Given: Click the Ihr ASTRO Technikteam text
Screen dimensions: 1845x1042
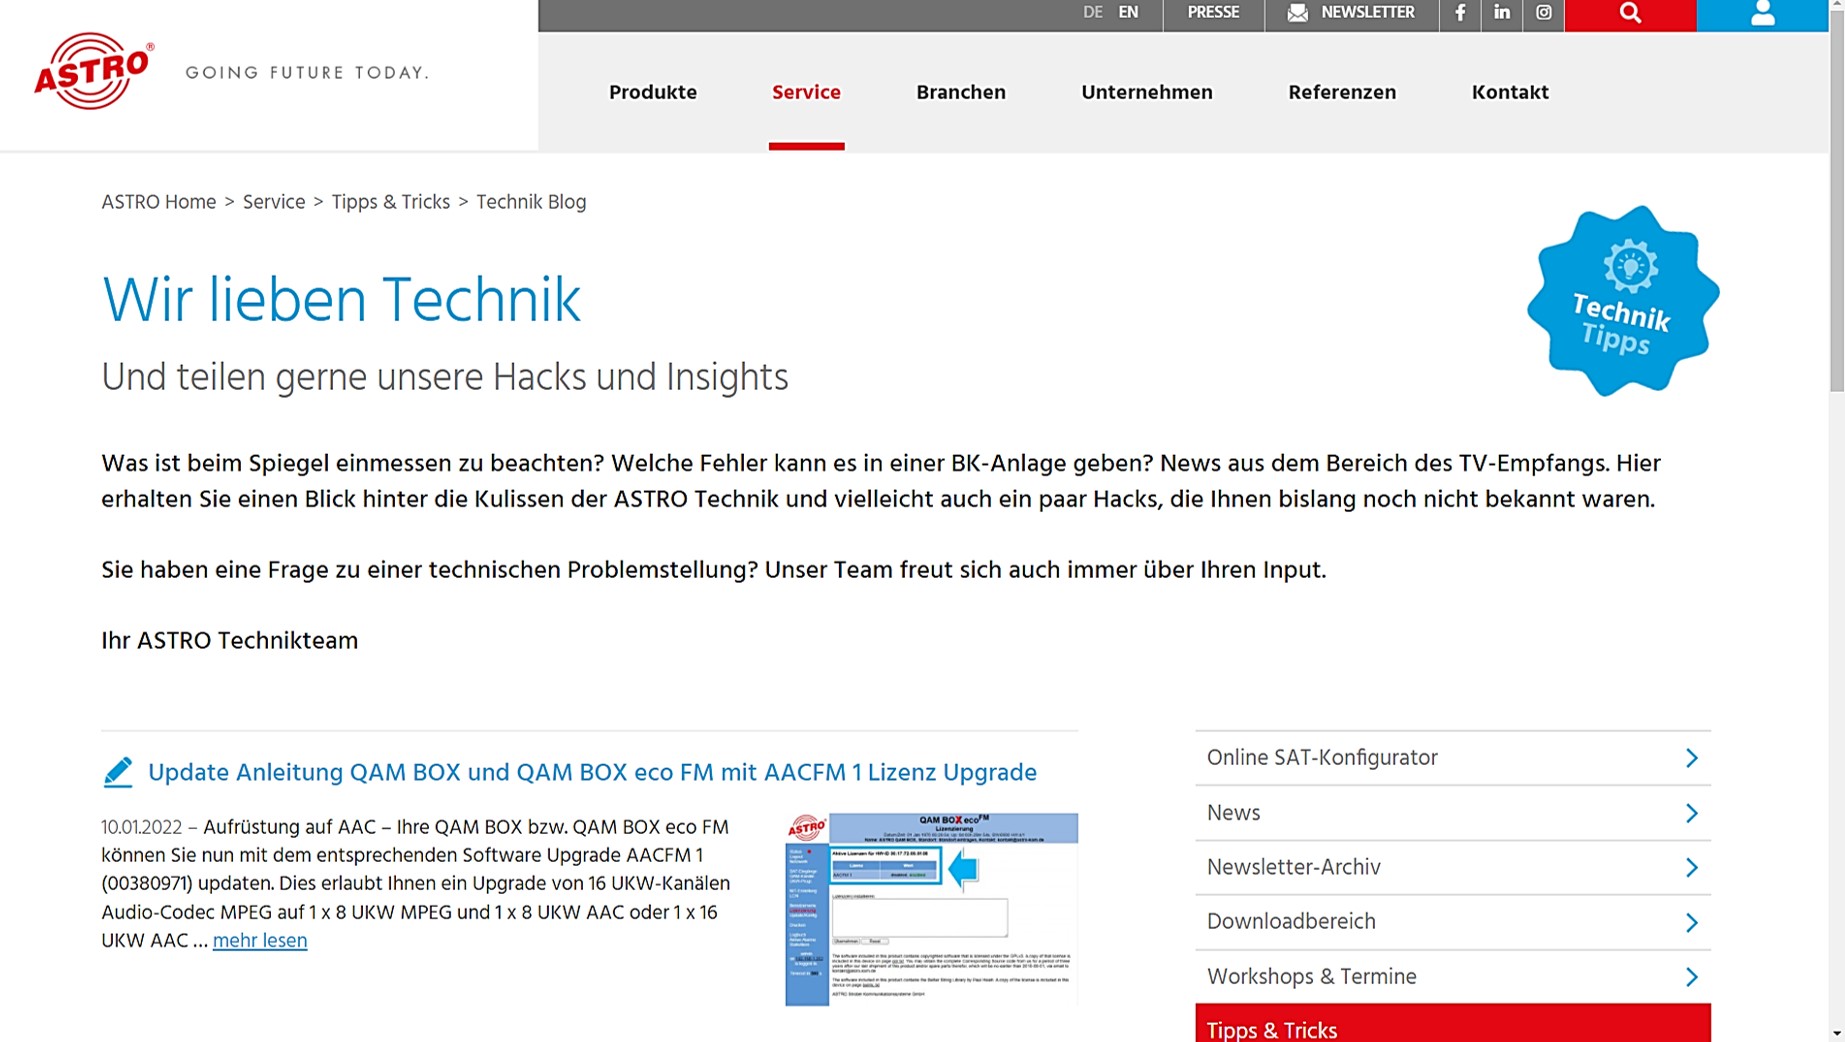Looking at the screenshot, I should 229,640.
